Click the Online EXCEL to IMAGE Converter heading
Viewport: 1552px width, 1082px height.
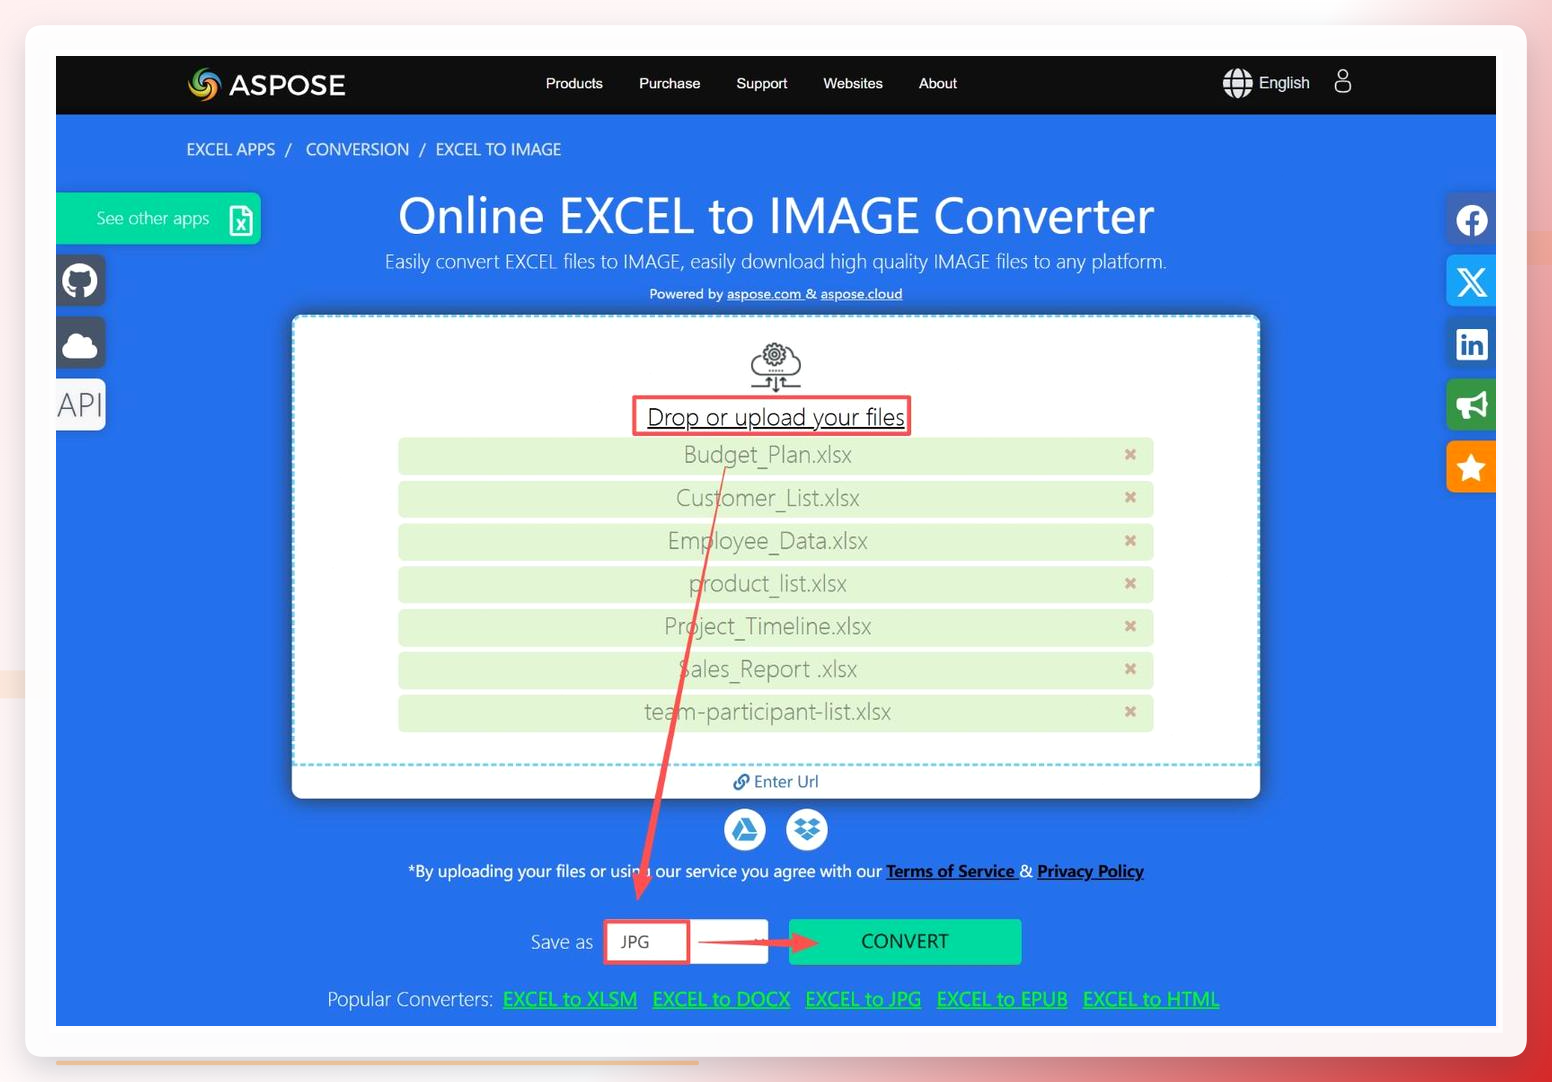point(776,216)
